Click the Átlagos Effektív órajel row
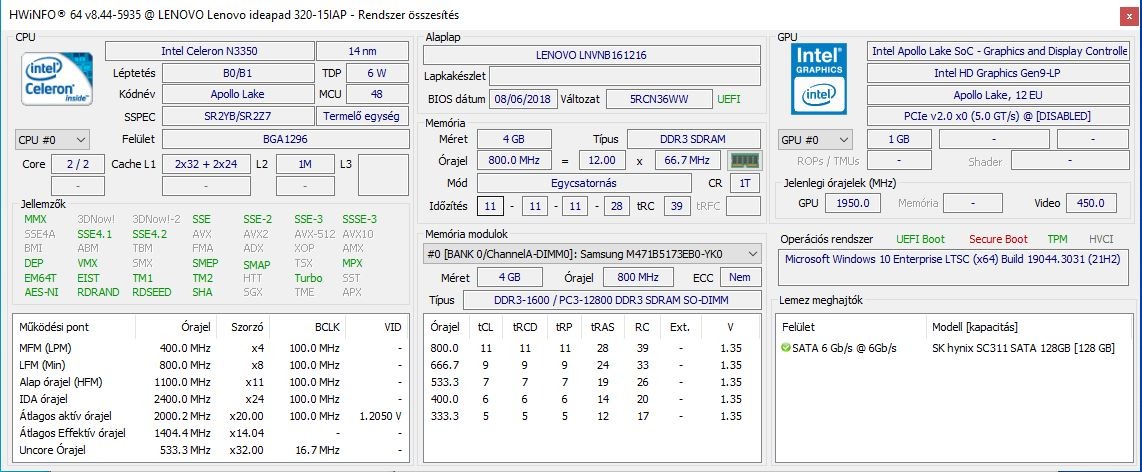 point(210,433)
